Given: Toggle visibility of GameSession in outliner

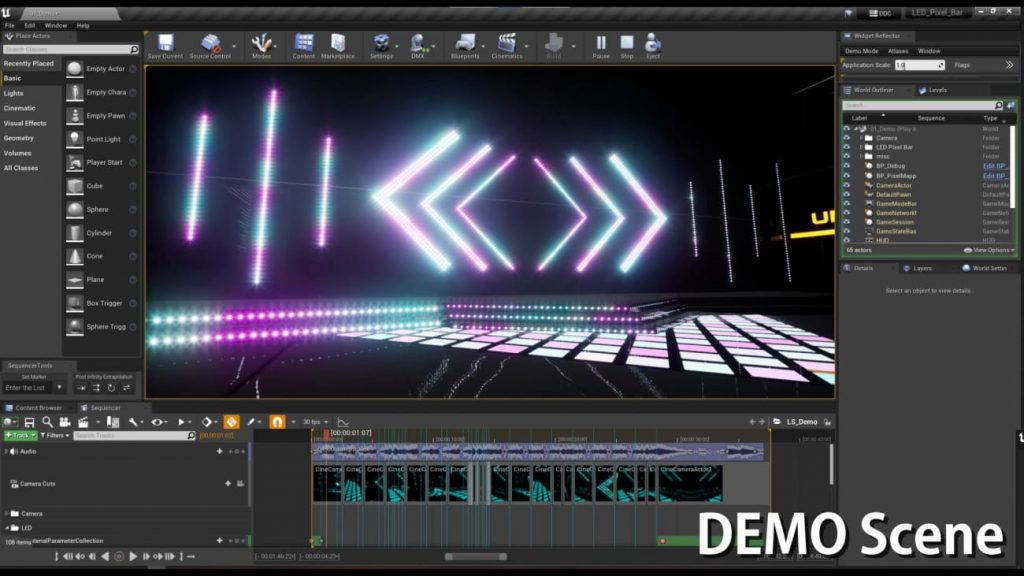Looking at the screenshot, I should click(847, 222).
